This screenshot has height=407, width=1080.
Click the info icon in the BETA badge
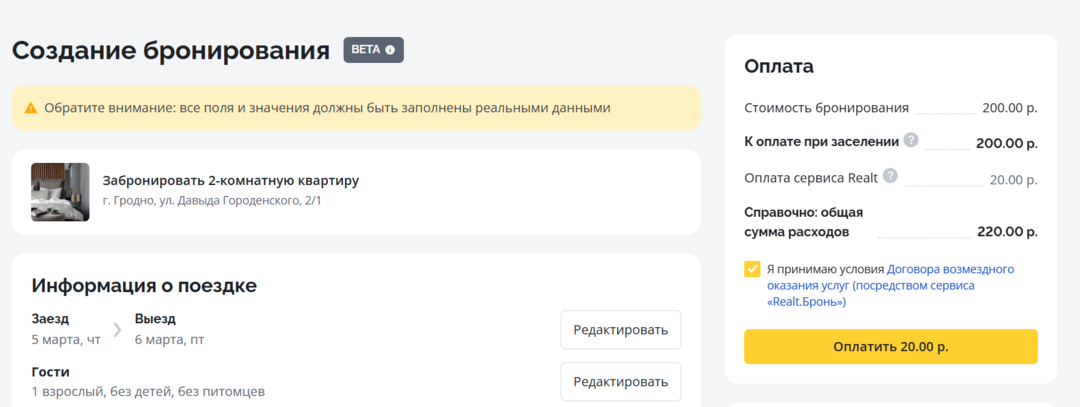point(390,50)
